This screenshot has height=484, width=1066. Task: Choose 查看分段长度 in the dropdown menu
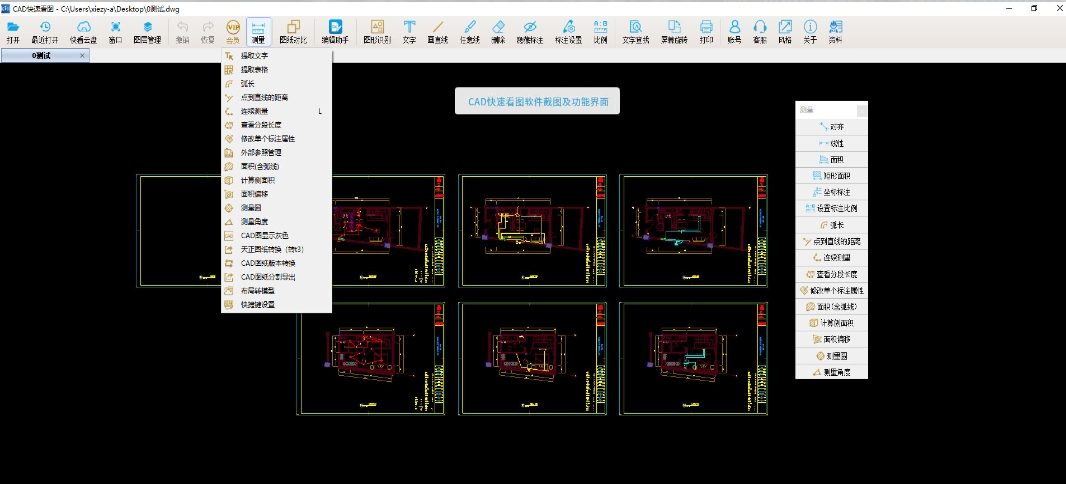pos(276,125)
